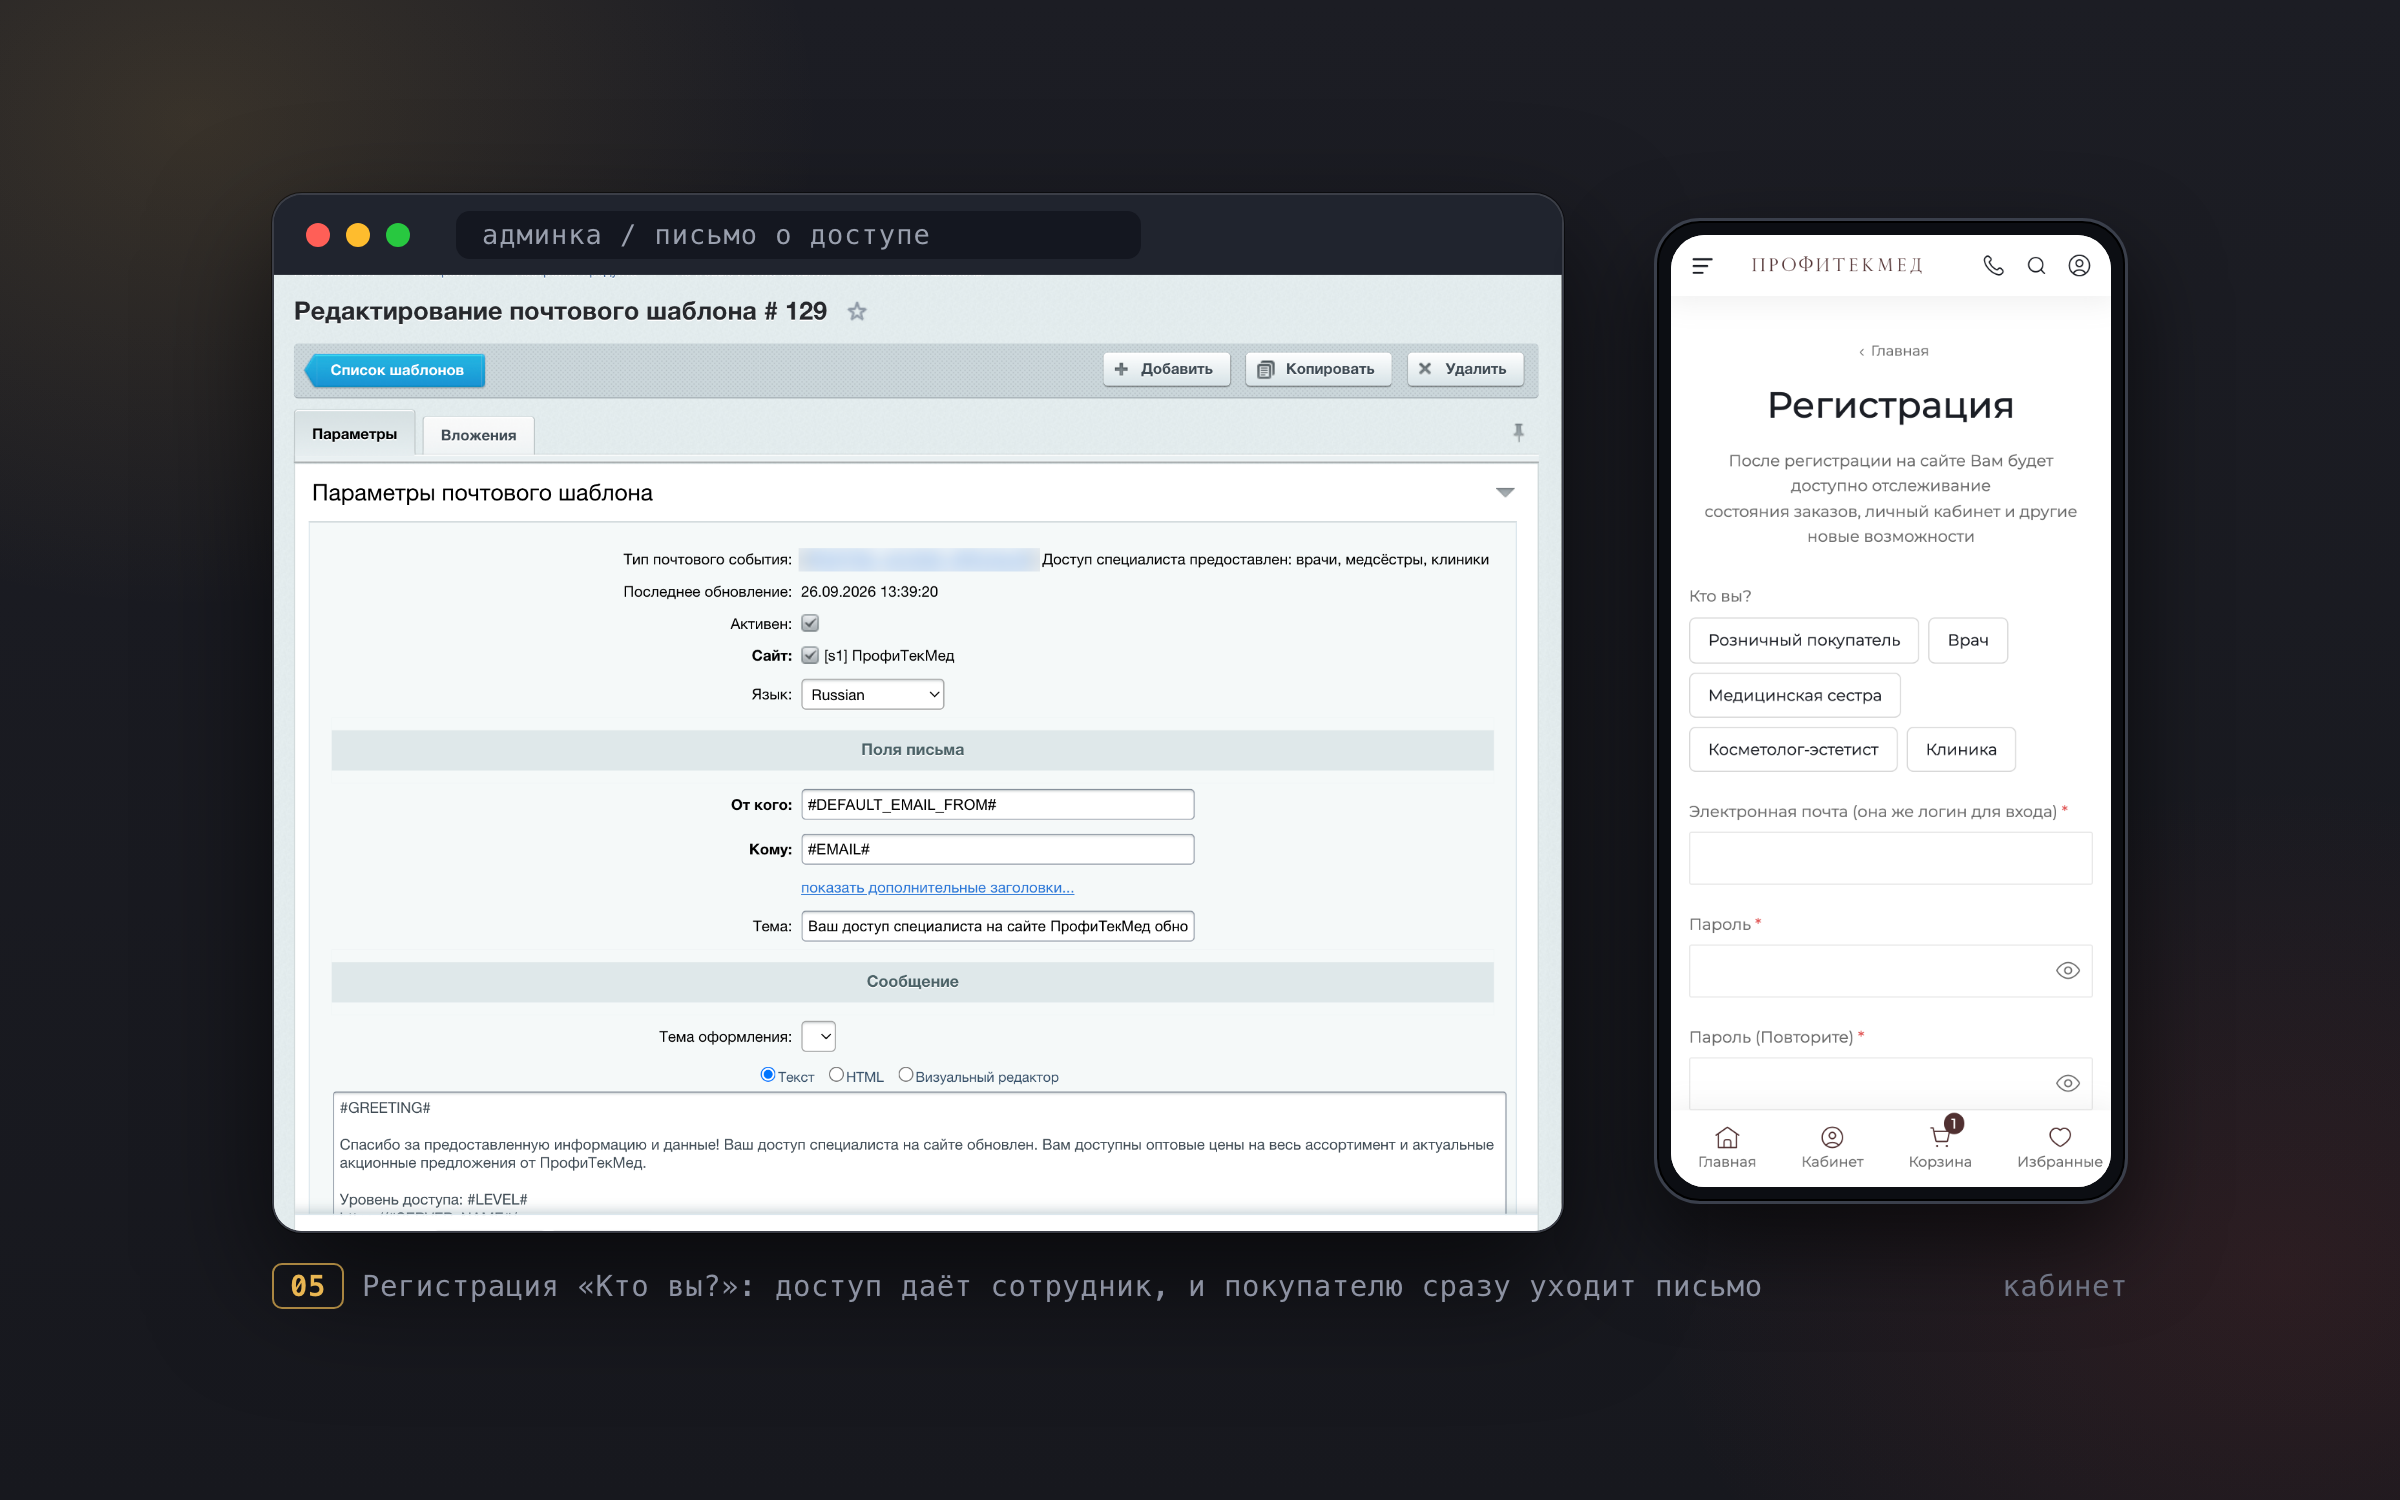Click the Копировать button

pyautogui.click(x=1318, y=369)
